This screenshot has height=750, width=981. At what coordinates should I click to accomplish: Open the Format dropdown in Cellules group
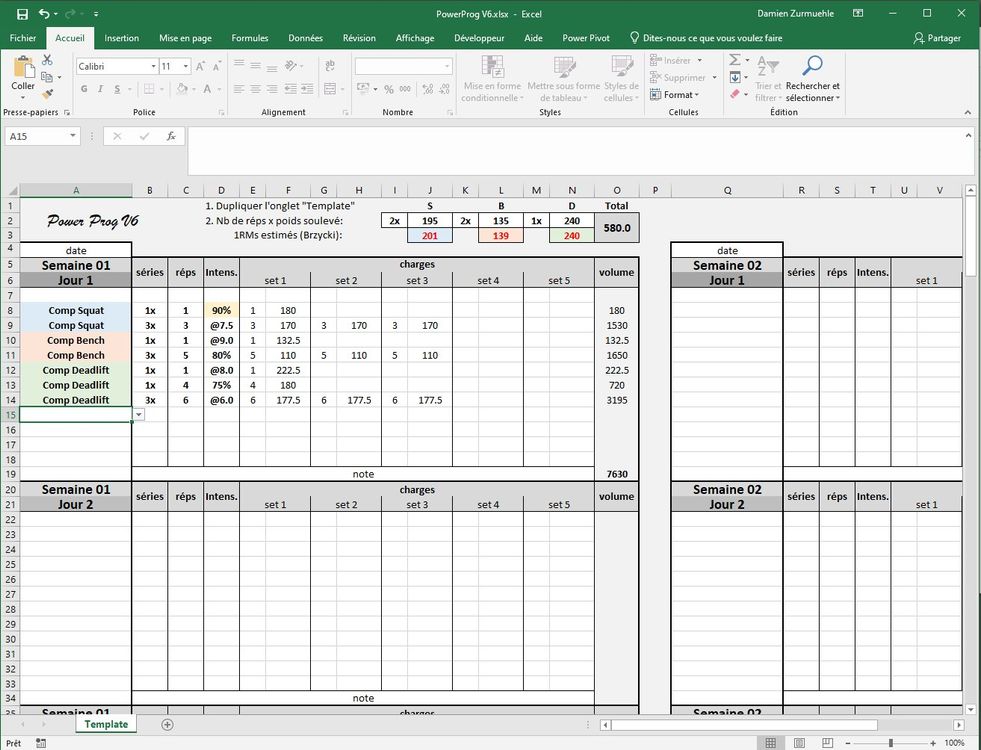(x=674, y=94)
